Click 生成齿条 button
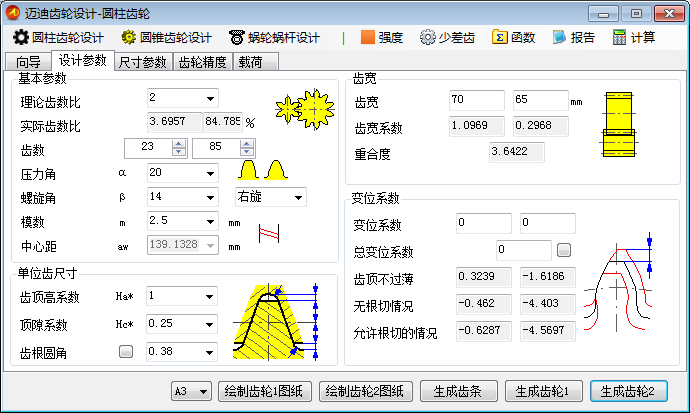The image size is (690, 413). coord(458,391)
